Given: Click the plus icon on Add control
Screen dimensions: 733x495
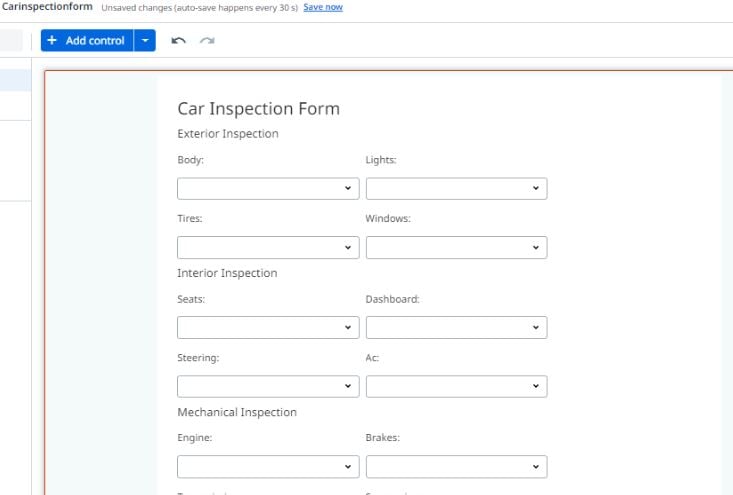Looking at the screenshot, I should (52, 41).
